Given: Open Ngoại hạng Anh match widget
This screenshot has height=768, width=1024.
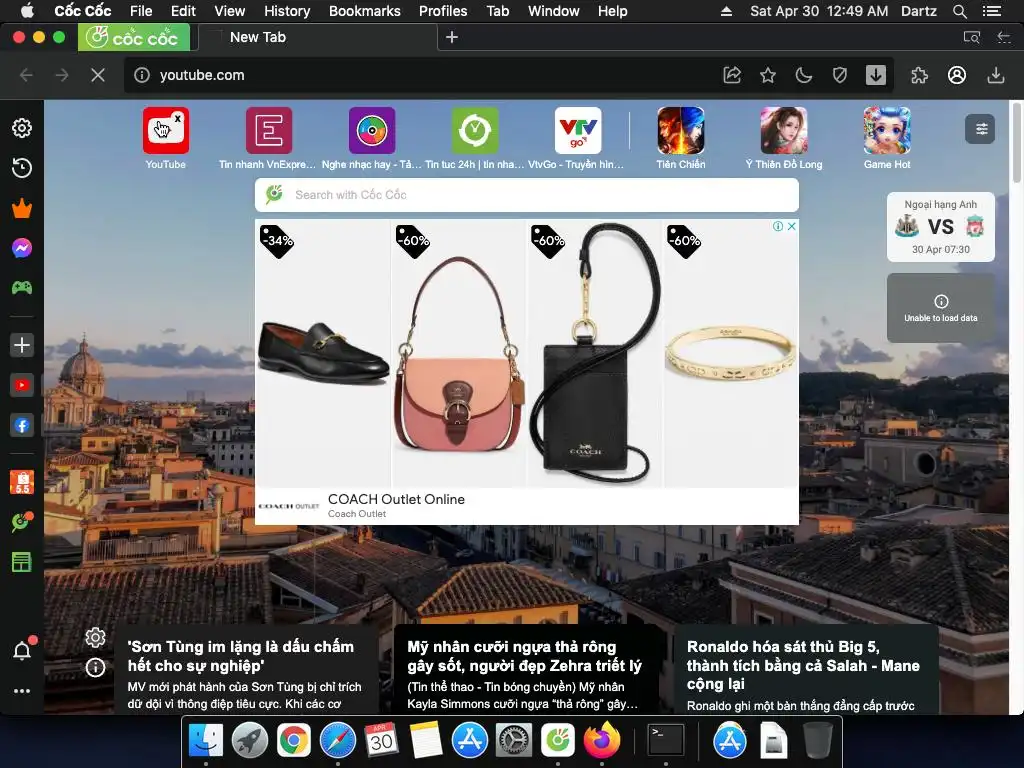Looking at the screenshot, I should click(x=940, y=227).
